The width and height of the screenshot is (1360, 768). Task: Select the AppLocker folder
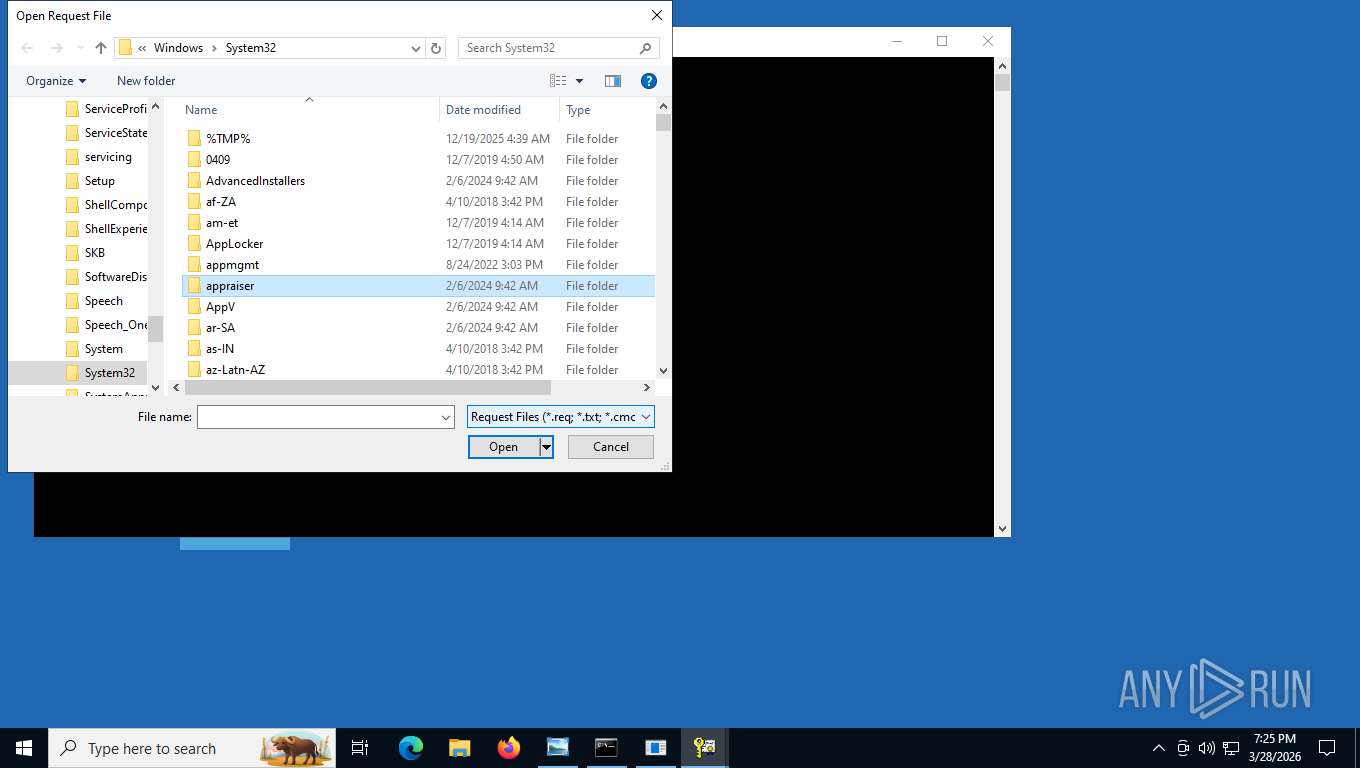point(418,244)
